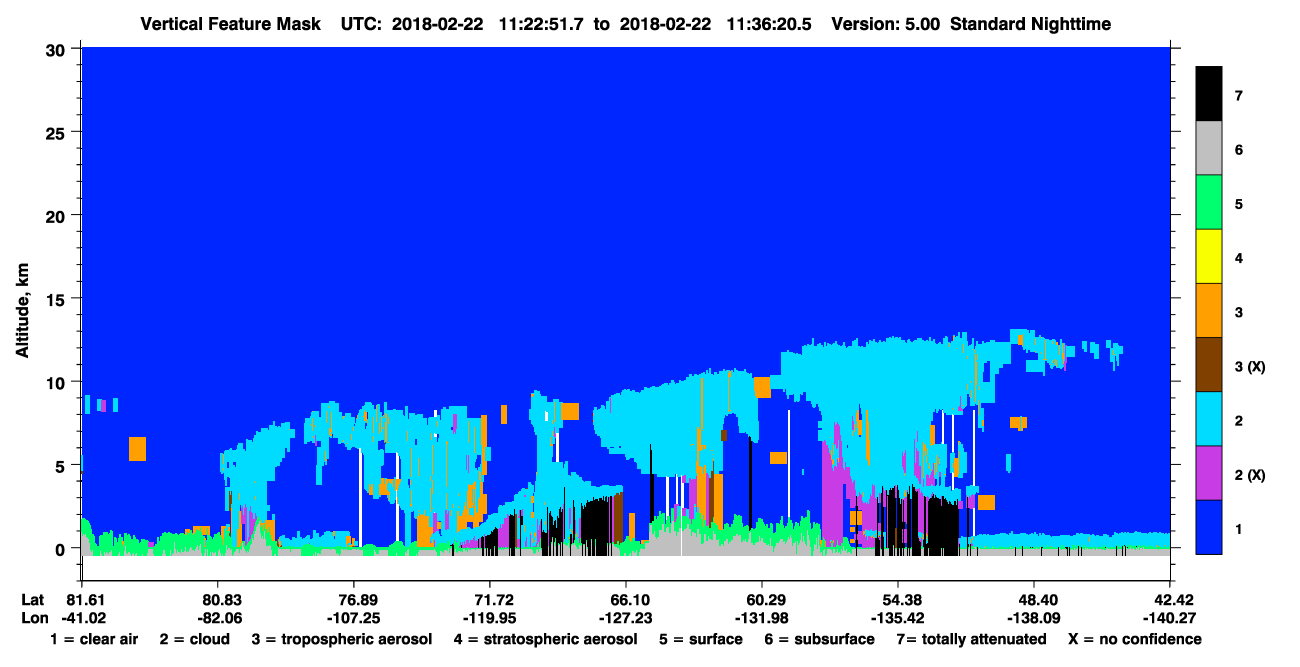Image resolution: width=1300 pixels, height=667 pixels.
Task: Click the black totally attenuated color swatch
Action: click(x=1209, y=95)
